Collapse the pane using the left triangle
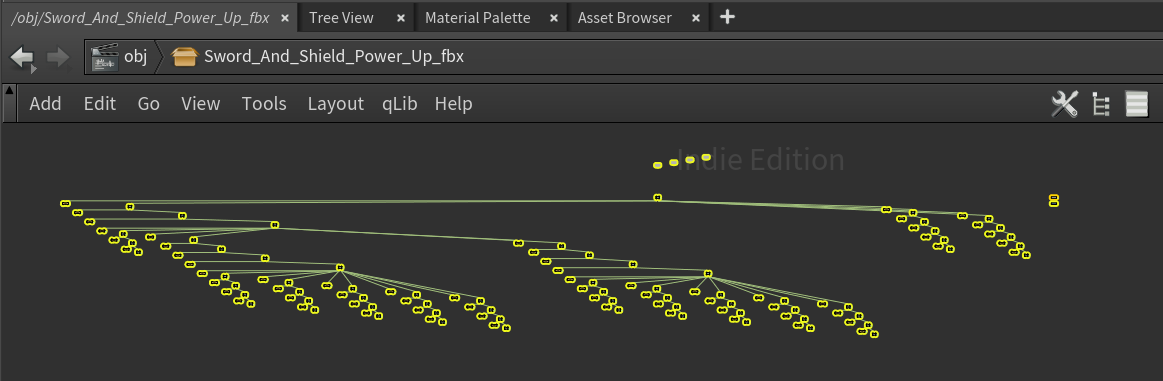1163x381 pixels. 9,91
